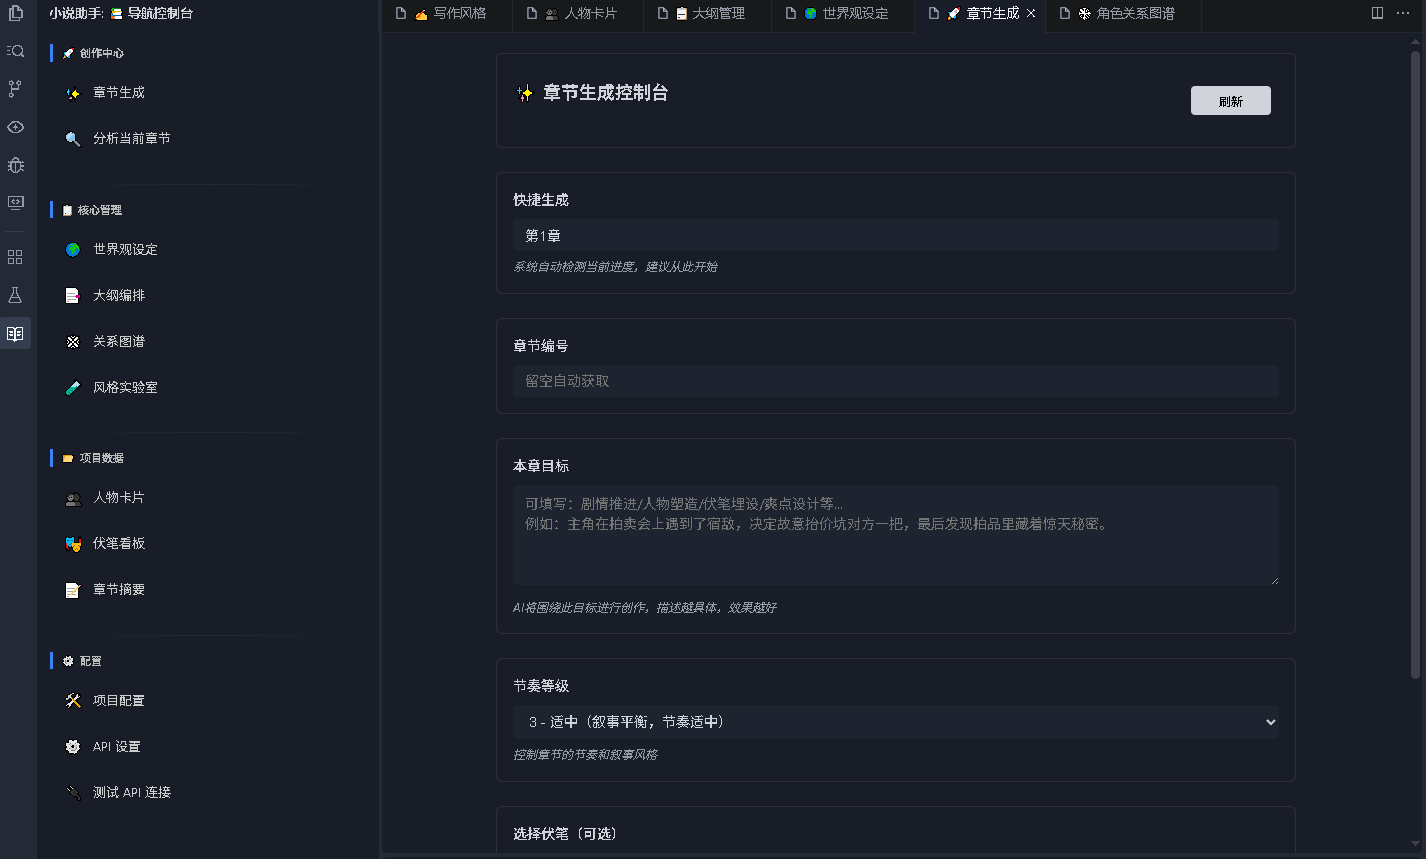Open the Run and Debug bug icon

[x=15, y=166]
